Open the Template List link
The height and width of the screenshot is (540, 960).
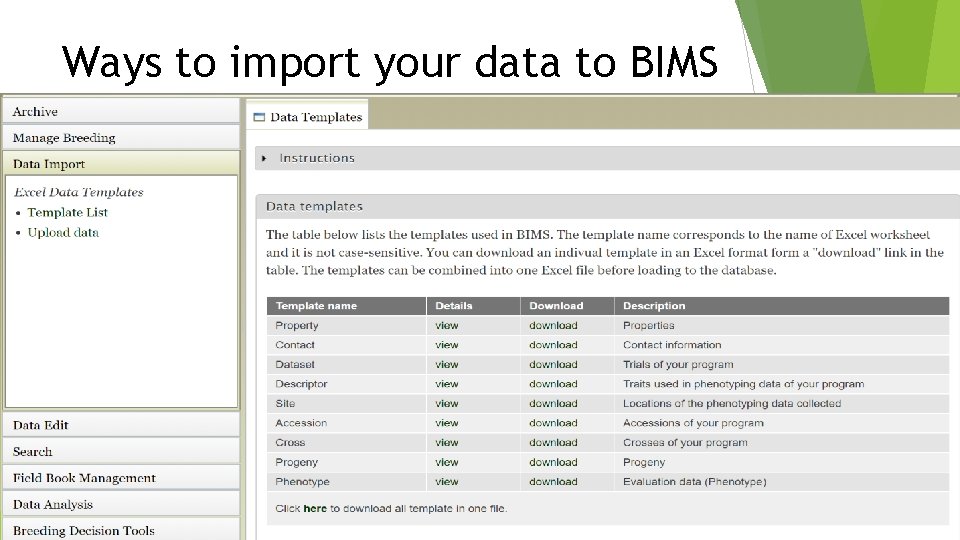(x=67, y=212)
